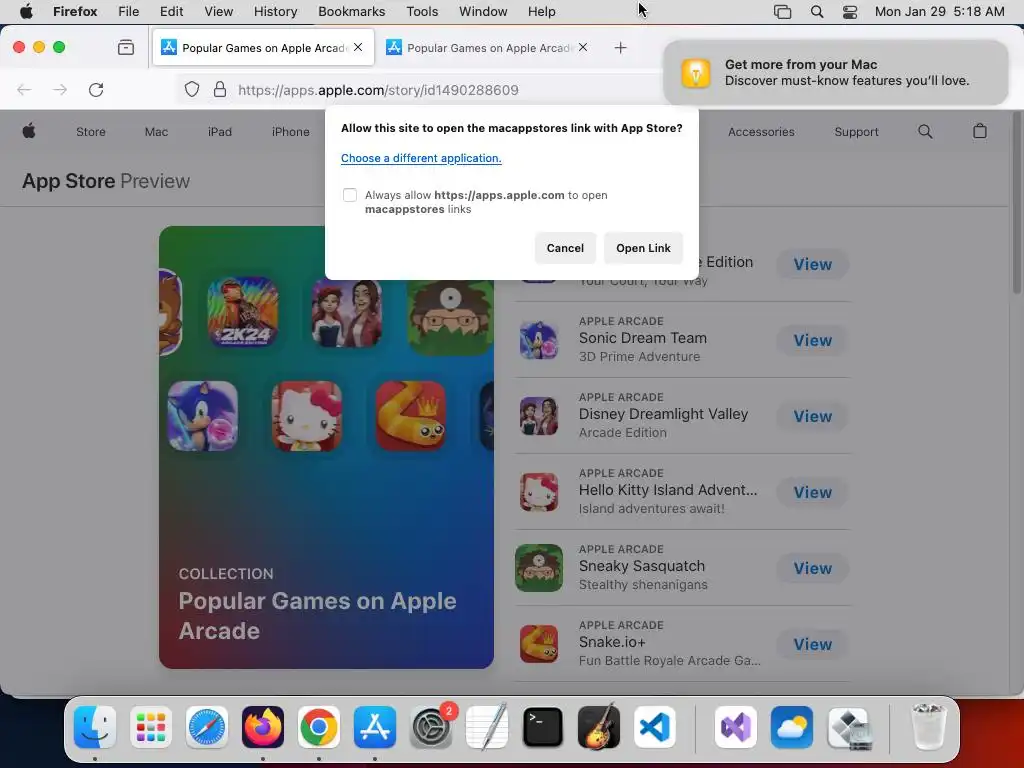View Hello Kitty Island Adventure app
Image resolution: width=1024 pixels, height=768 pixels.
click(812, 492)
